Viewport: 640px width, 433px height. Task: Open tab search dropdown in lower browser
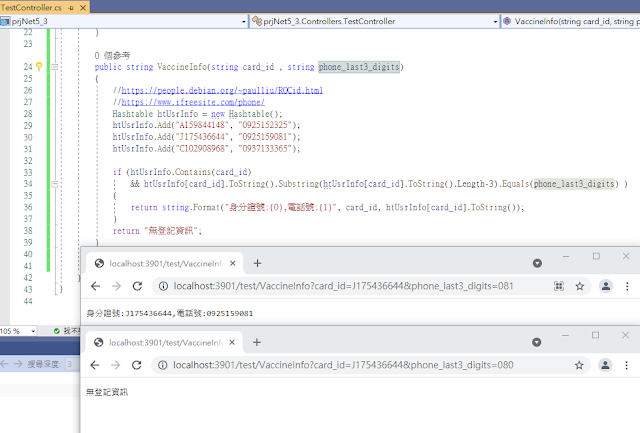tap(536, 342)
